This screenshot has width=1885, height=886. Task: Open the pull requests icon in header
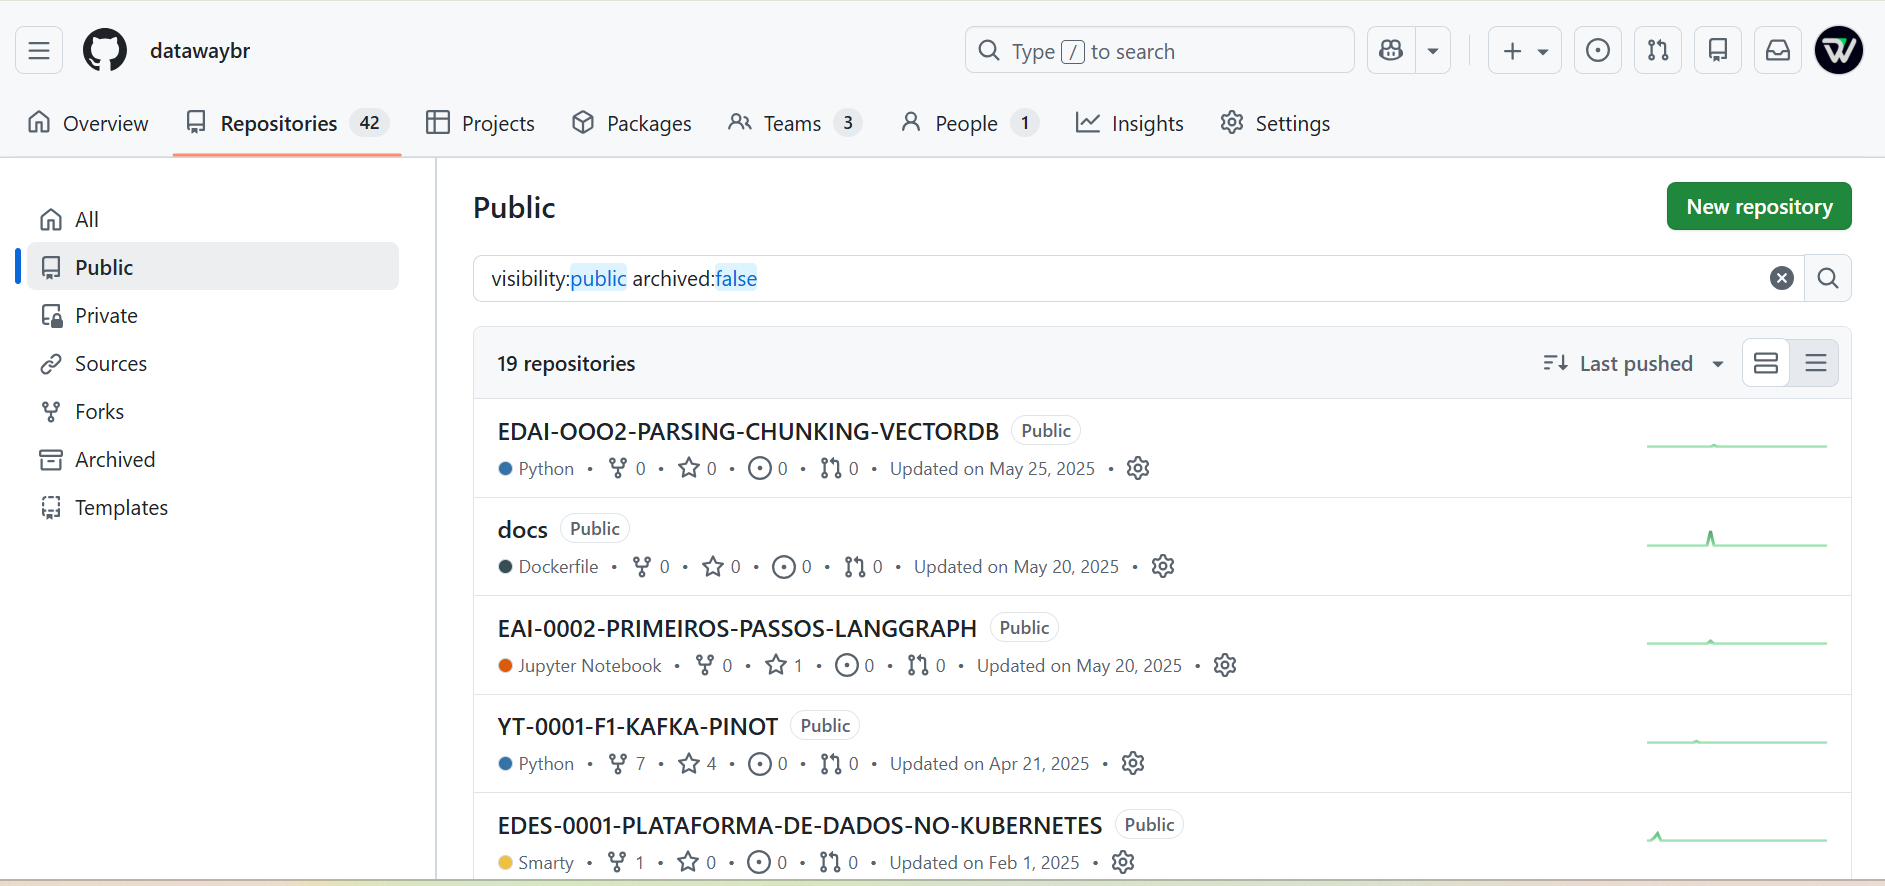(1657, 50)
